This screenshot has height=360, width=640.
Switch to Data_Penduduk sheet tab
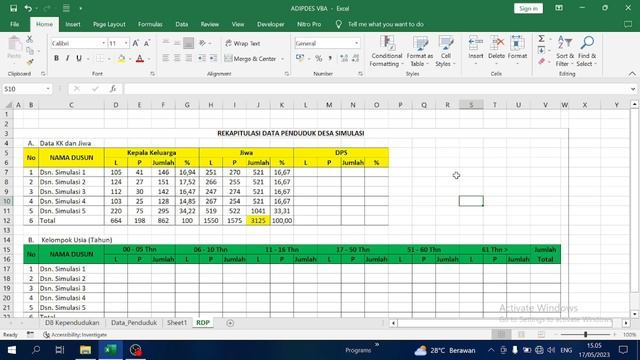coord(134,322)
